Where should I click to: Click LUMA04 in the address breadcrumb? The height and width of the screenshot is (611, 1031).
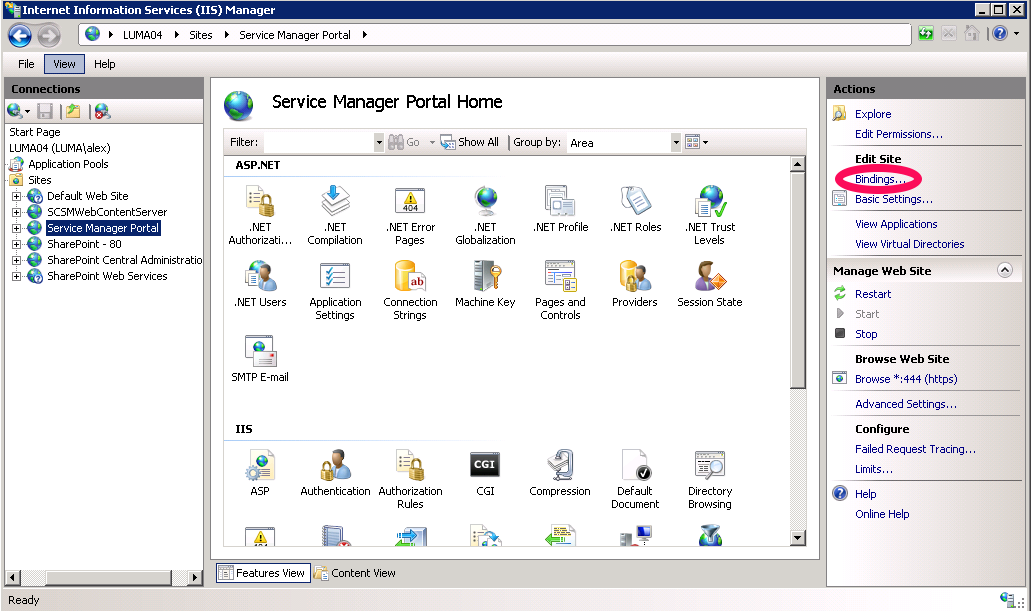[x=143, y=35]
